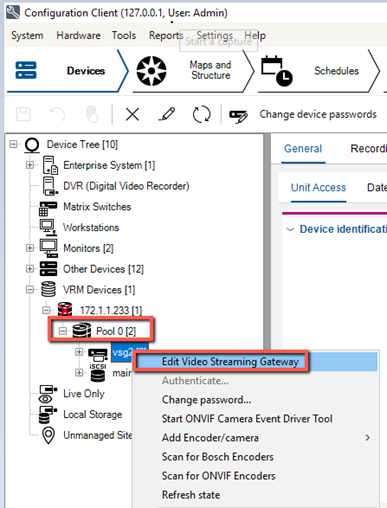Viewport: 387px width, 508px height.
Task: Open the Unit Access tab
Action: (x=318, y=188)
